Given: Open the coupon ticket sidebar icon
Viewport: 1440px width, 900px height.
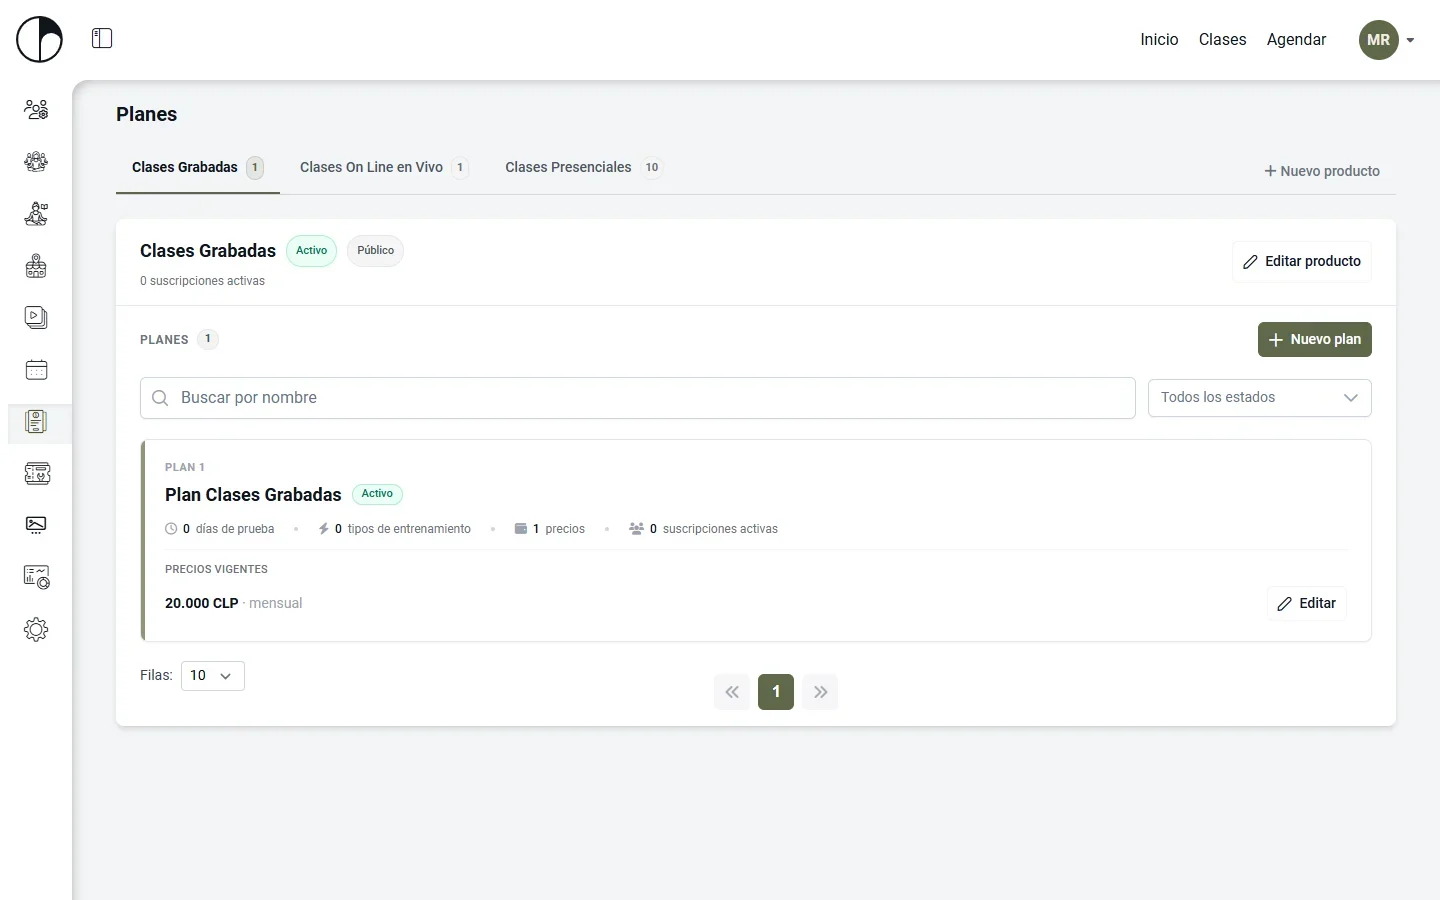Looking at the screenshot, I should click(36, 474).
